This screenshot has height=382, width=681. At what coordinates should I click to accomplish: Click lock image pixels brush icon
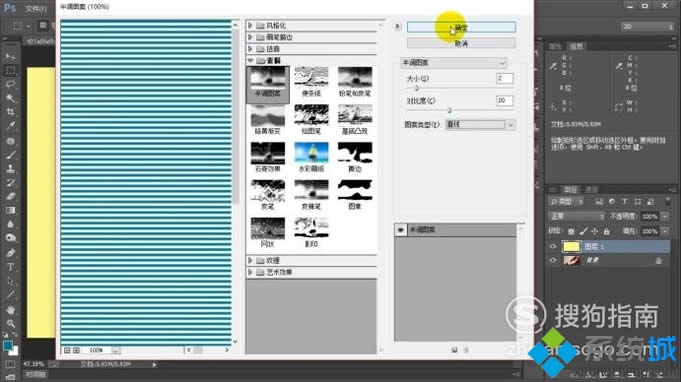click(583, 231)
